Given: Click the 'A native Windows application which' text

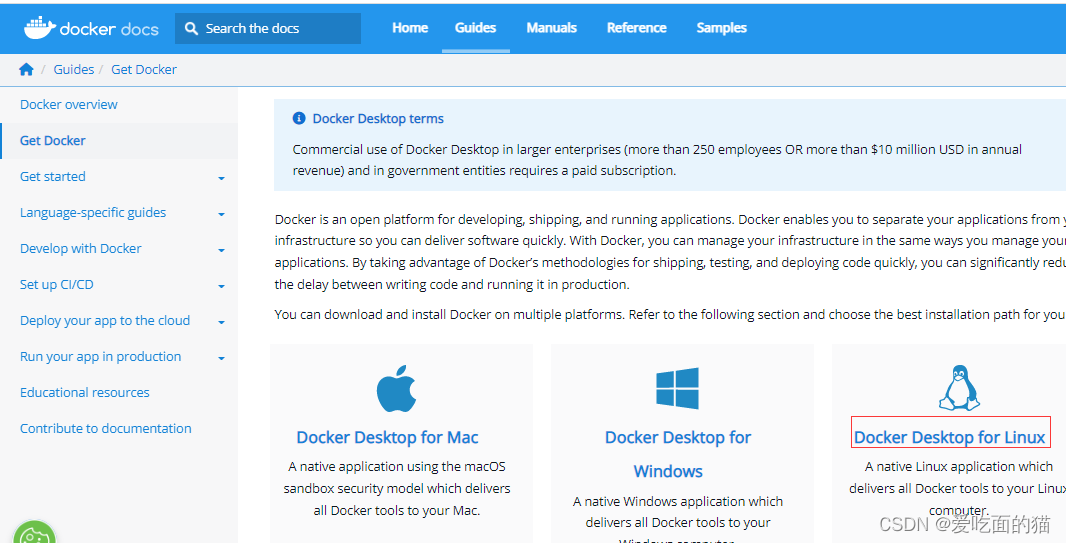Looking at the screenshot, I should point(678,502).
